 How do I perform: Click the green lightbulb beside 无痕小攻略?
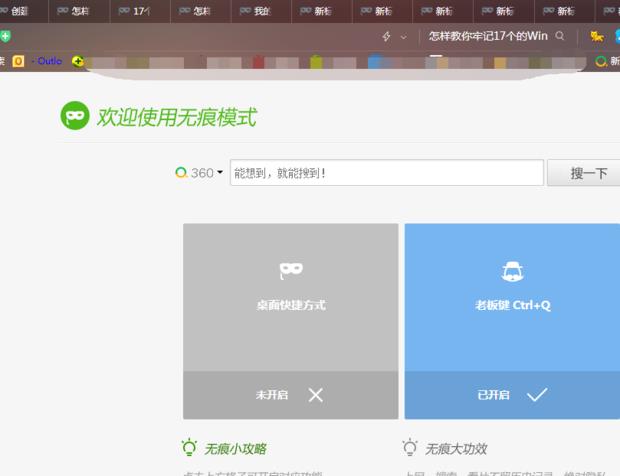point(189,448)
